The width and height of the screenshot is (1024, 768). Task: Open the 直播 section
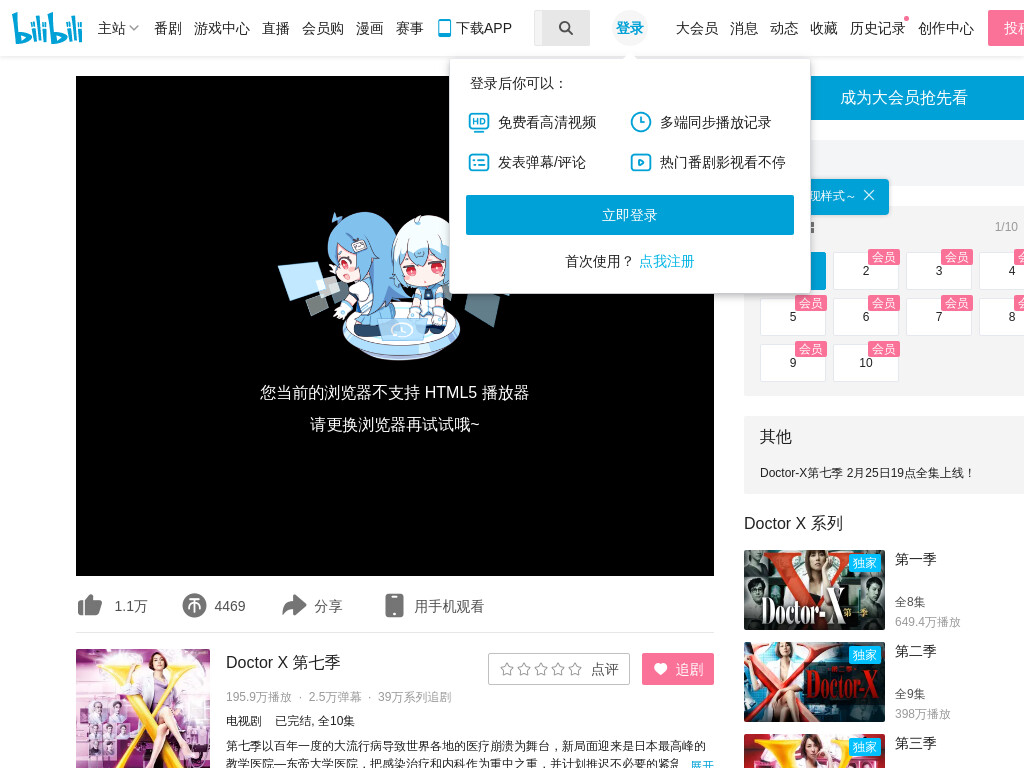point(276,28)
